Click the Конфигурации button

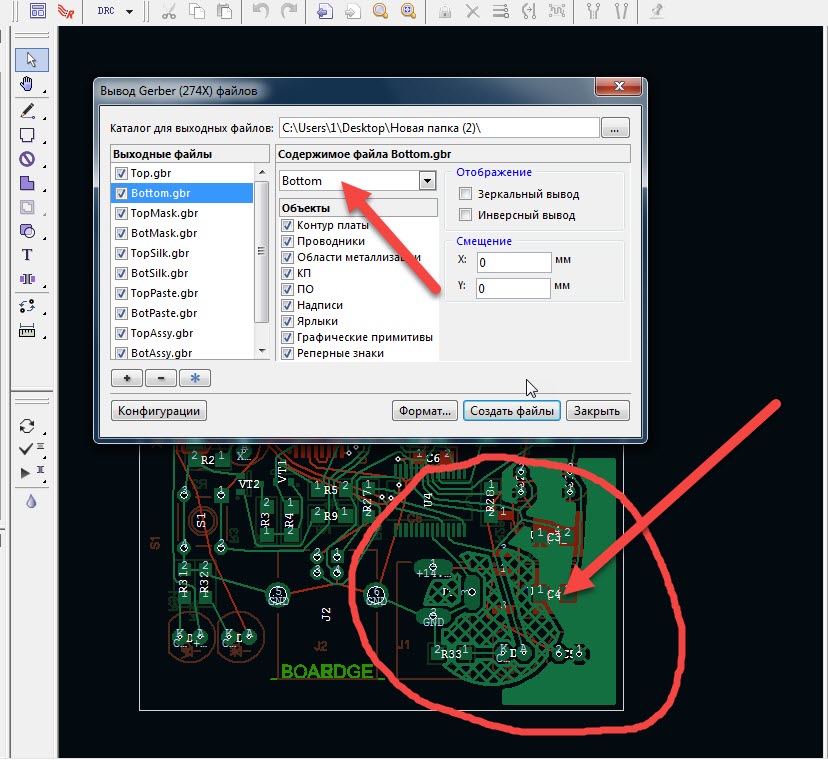click(159, 411)
